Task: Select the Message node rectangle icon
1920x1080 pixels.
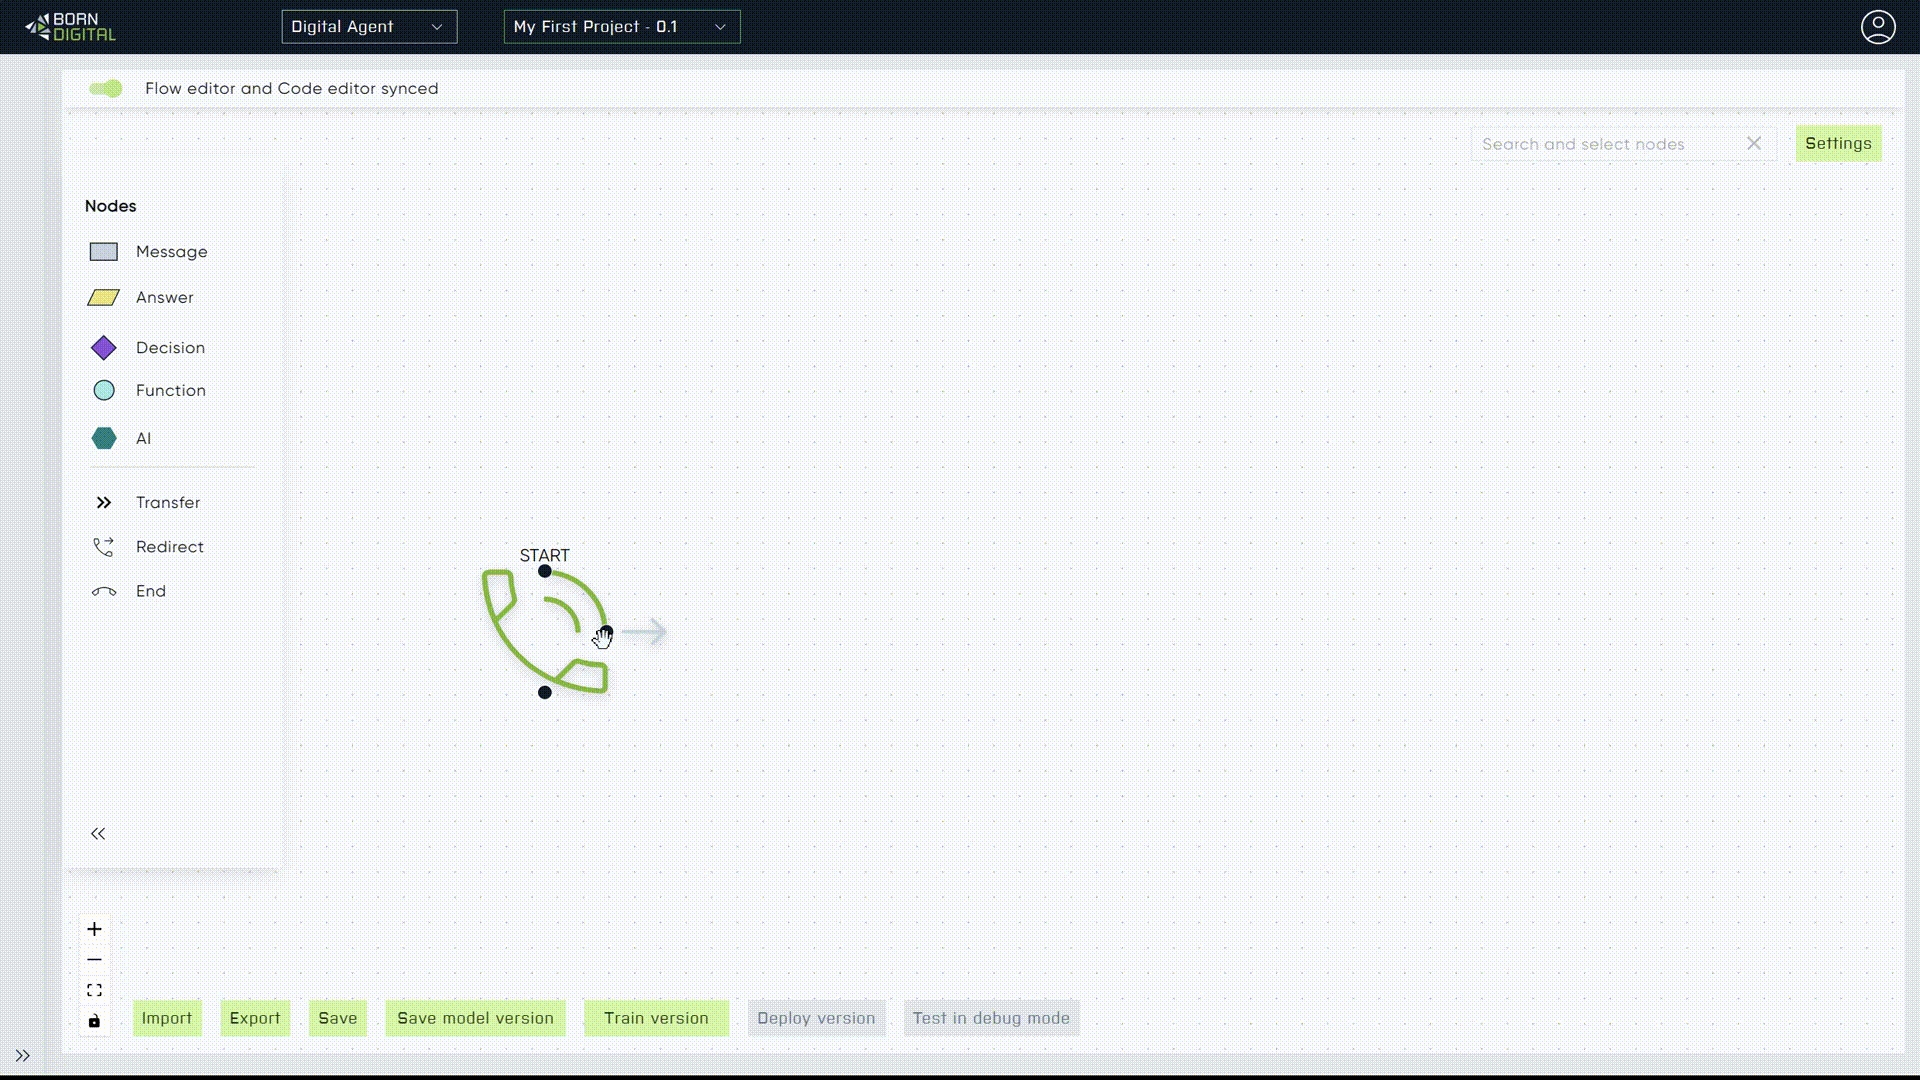Action: coord(104,252)
